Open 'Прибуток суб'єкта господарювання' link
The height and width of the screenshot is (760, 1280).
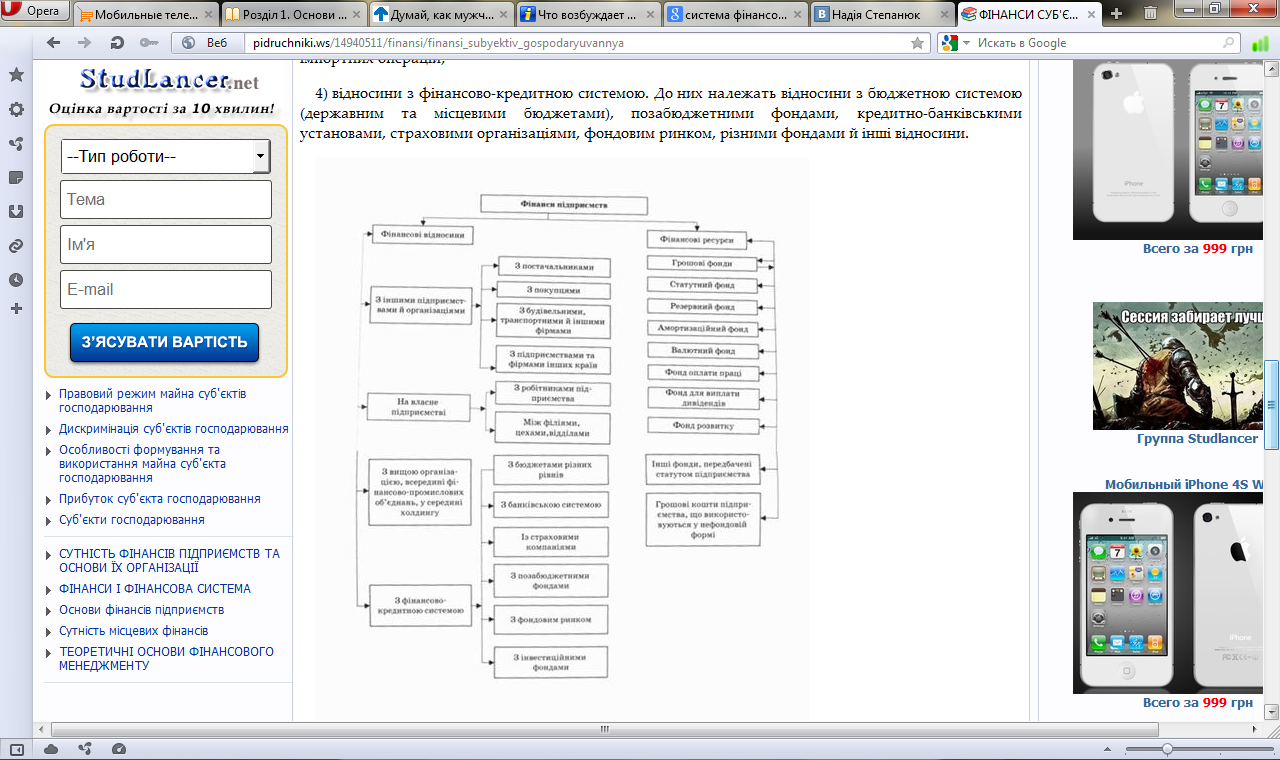coord(160,498)
